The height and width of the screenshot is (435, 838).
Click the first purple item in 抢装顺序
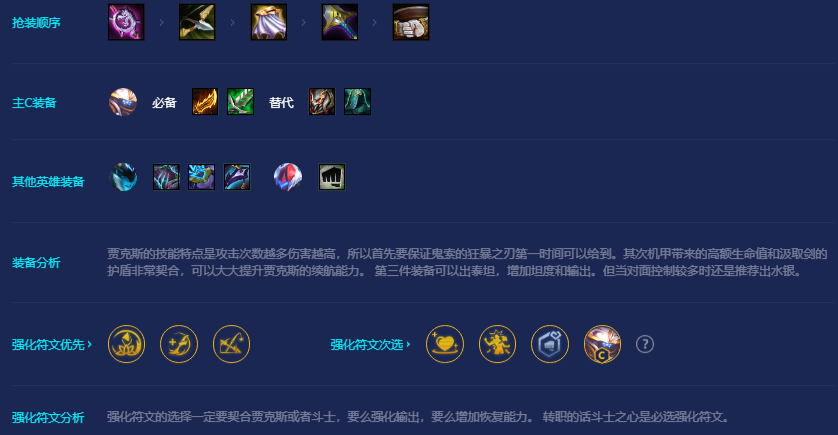[x=126, y=22]
